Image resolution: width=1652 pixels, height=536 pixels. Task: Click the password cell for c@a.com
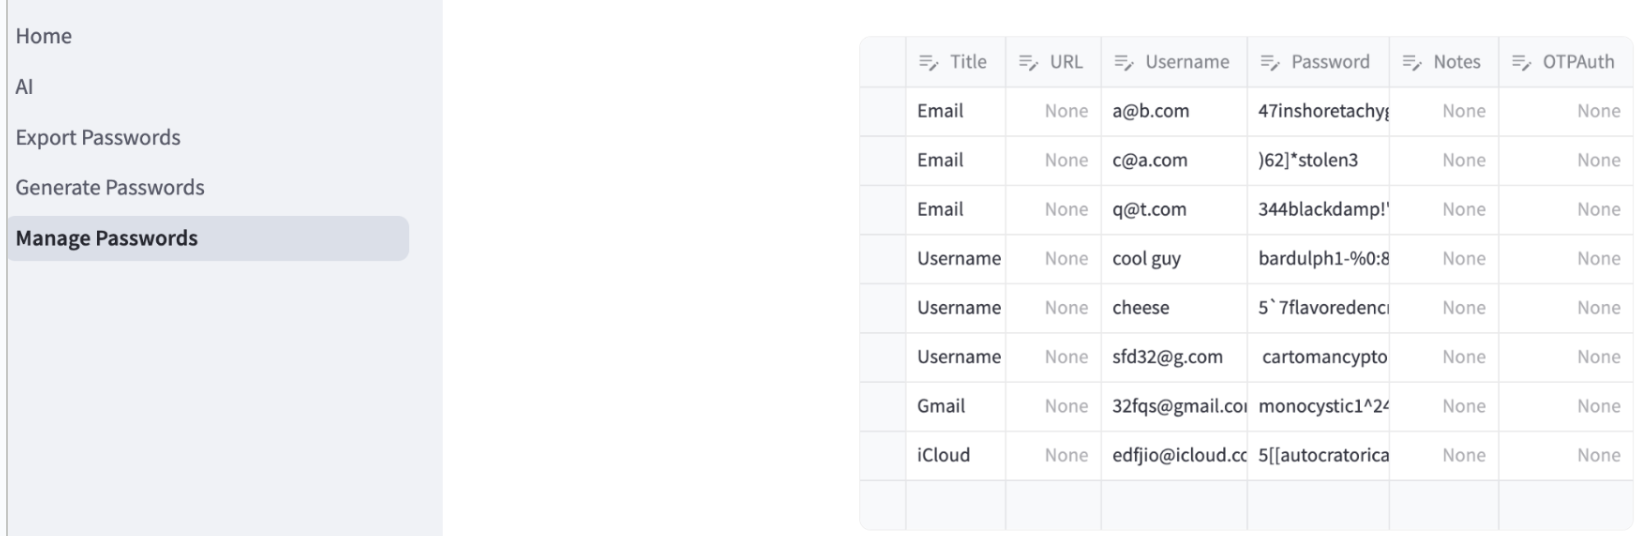tap(1317, 160)
